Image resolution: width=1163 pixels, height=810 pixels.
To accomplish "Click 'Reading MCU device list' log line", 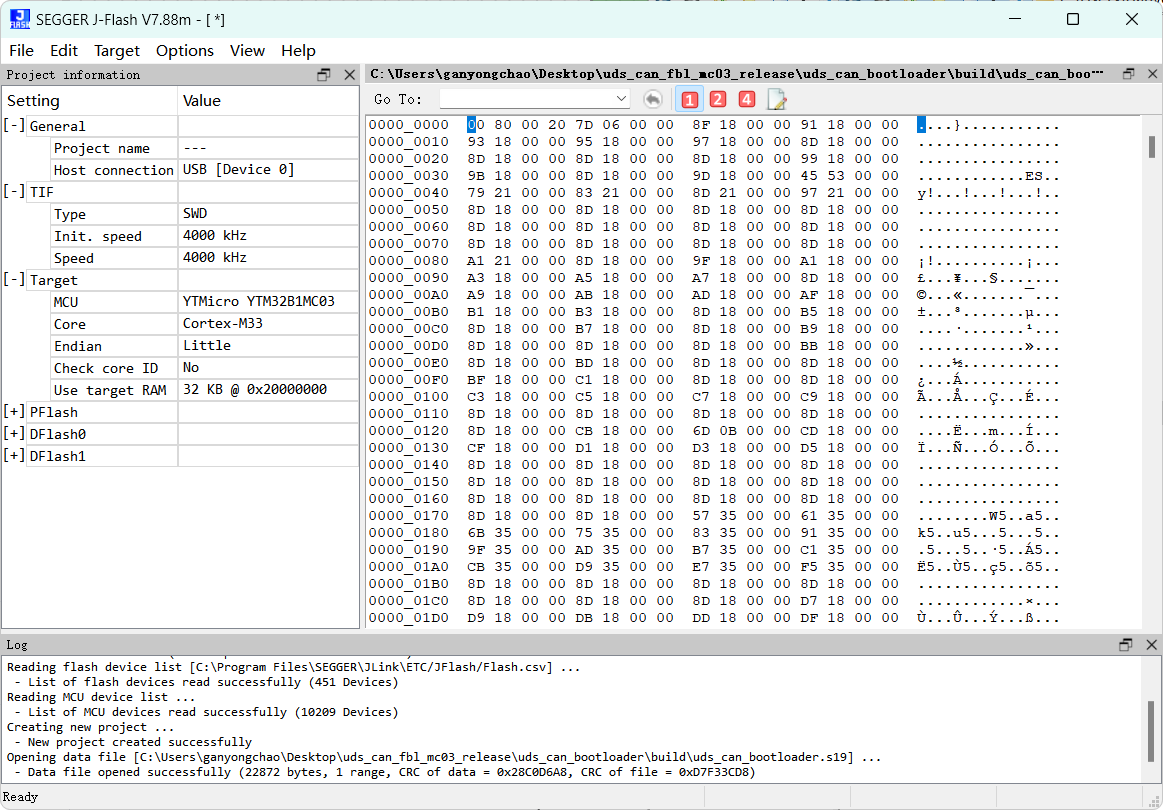I will (101, 697).
